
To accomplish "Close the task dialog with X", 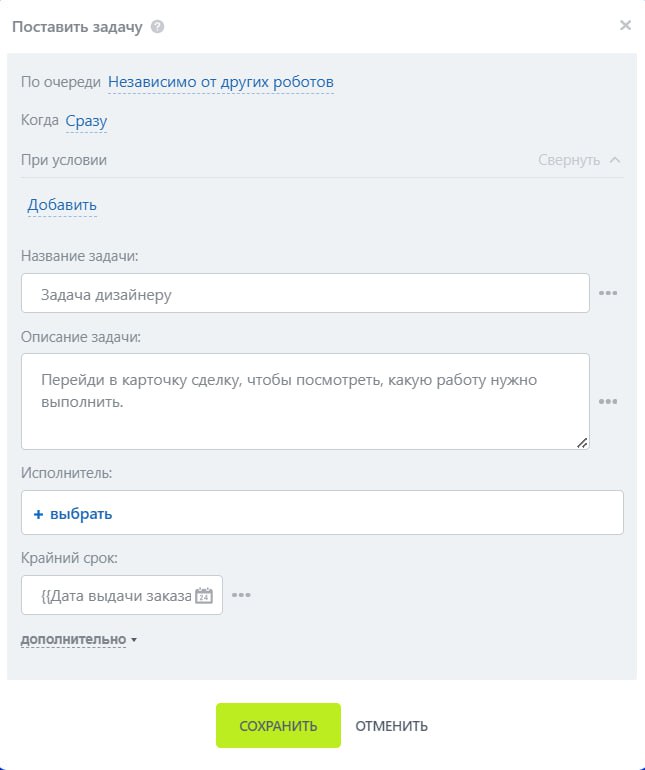I will 625,26.
